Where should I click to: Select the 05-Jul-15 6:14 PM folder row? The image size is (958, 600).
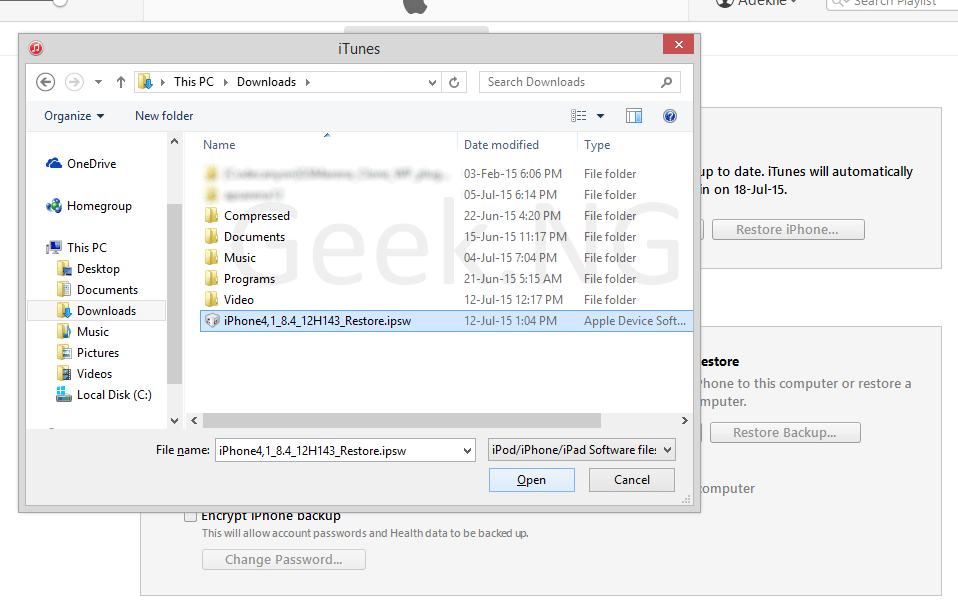click(446, 195)
